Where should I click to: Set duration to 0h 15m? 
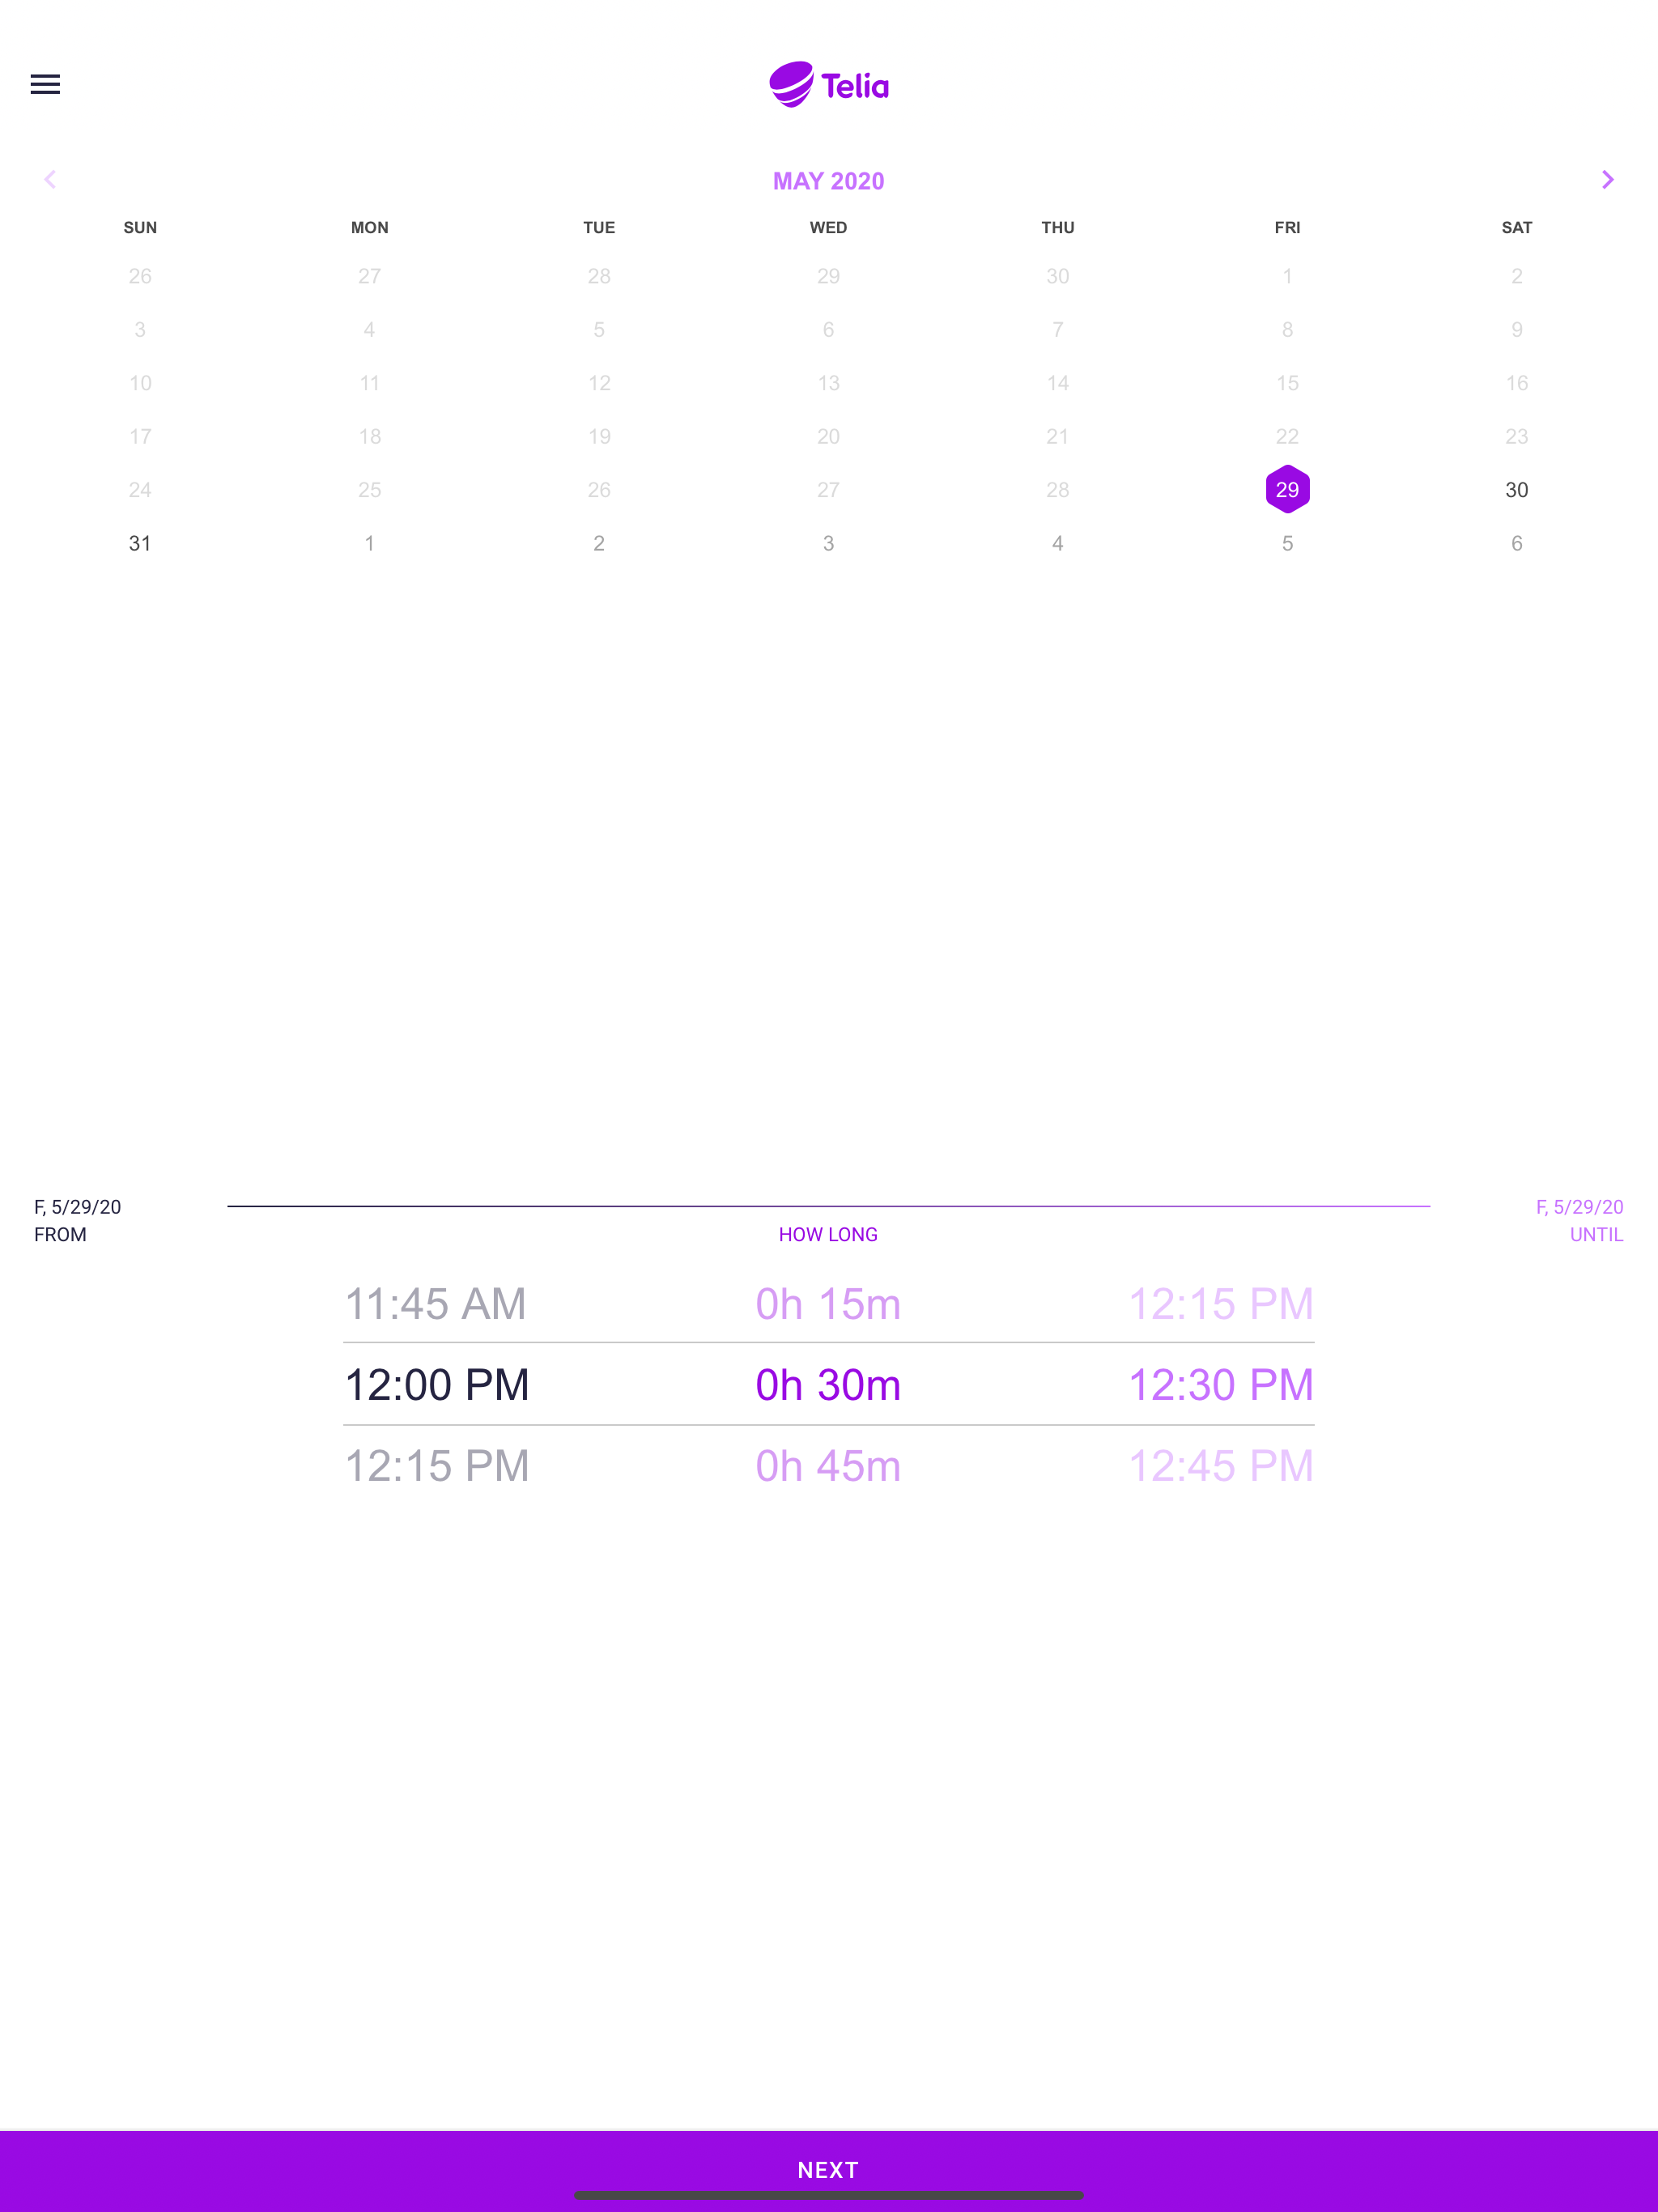click(x=828, y=1304)
